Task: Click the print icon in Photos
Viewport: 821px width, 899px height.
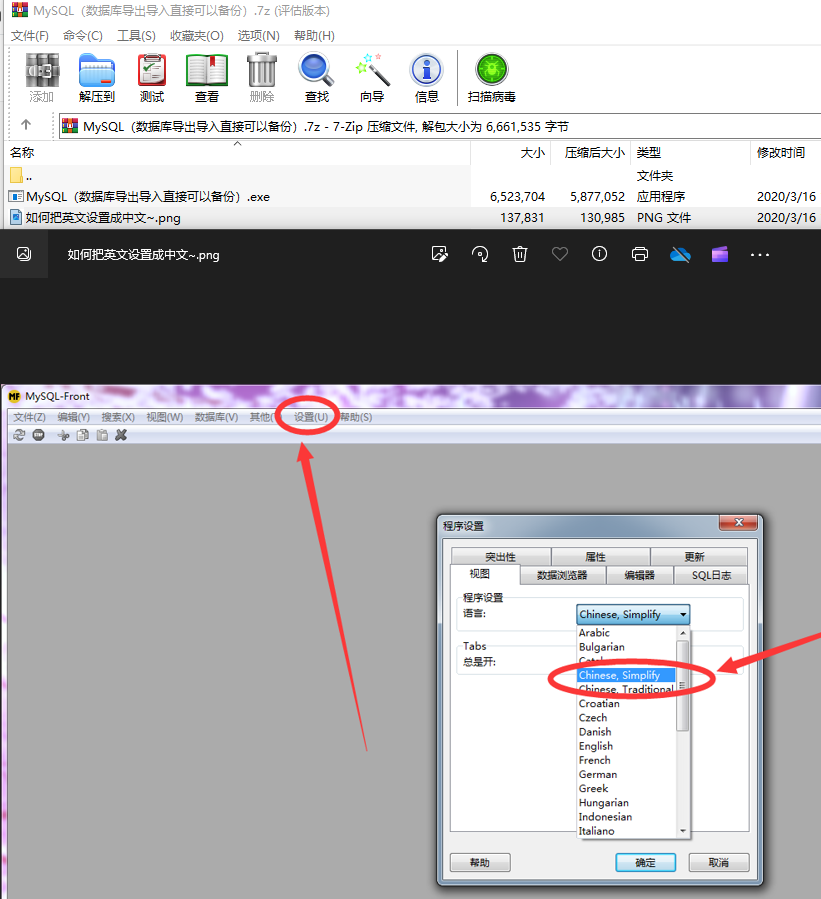Action: point(640,254)
